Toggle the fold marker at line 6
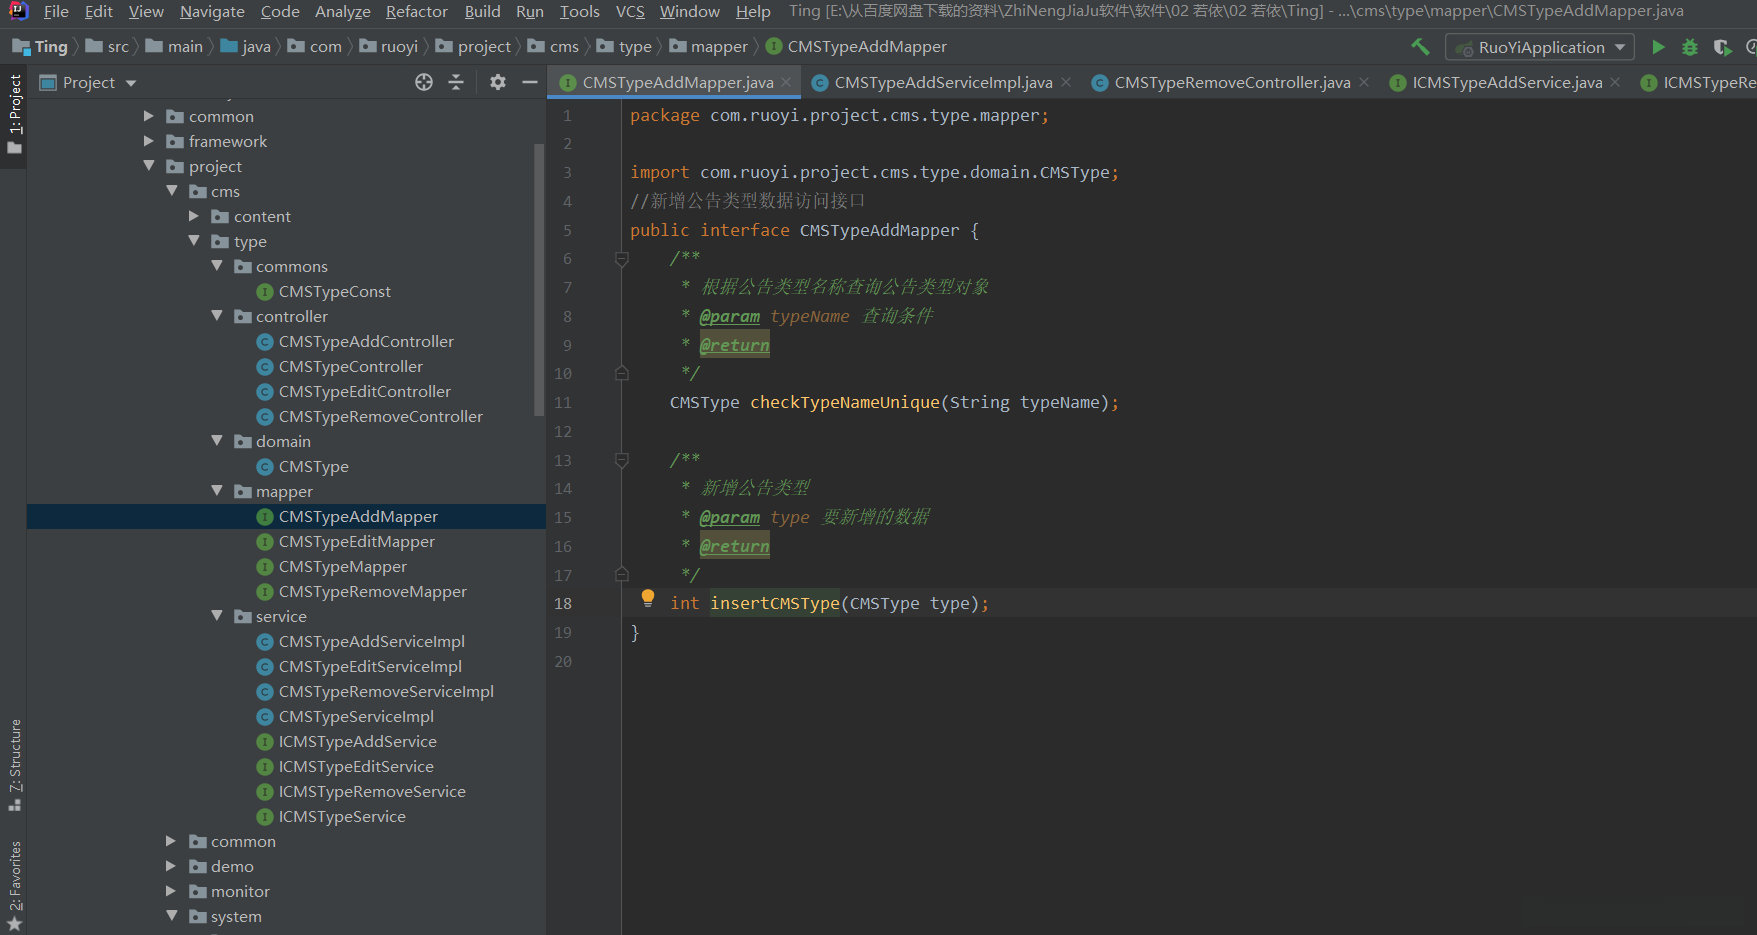The width and height of the screenshot is (1757, 935). tap(621, 259)
